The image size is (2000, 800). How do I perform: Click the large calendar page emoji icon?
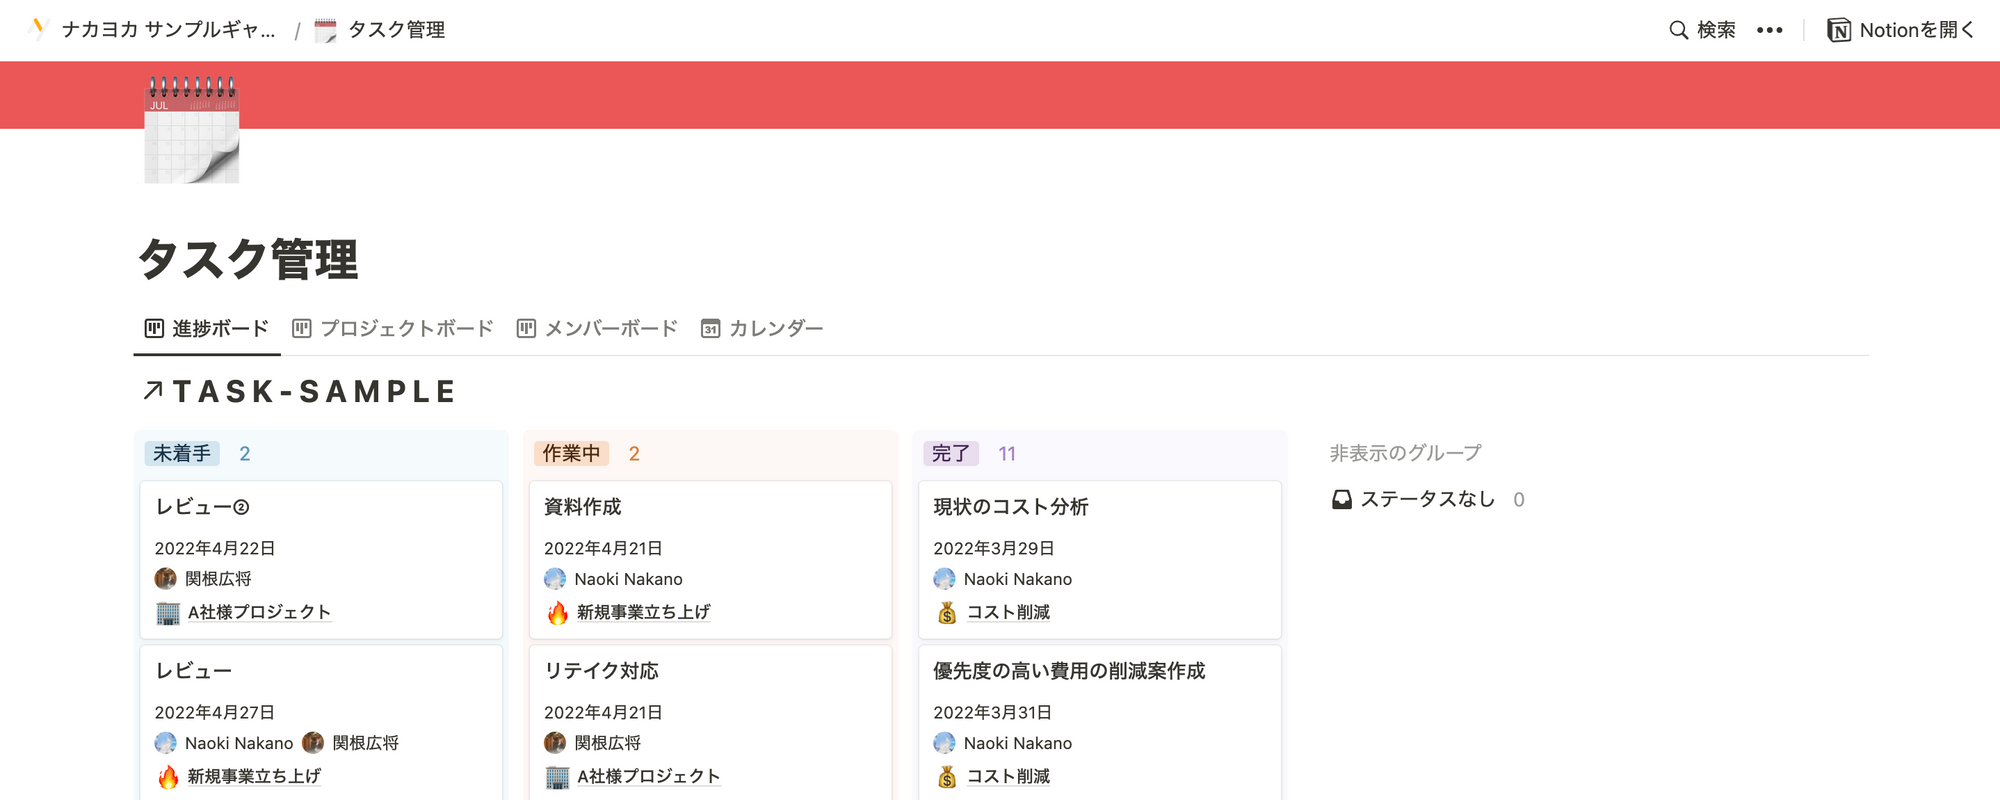click(192, 129)
